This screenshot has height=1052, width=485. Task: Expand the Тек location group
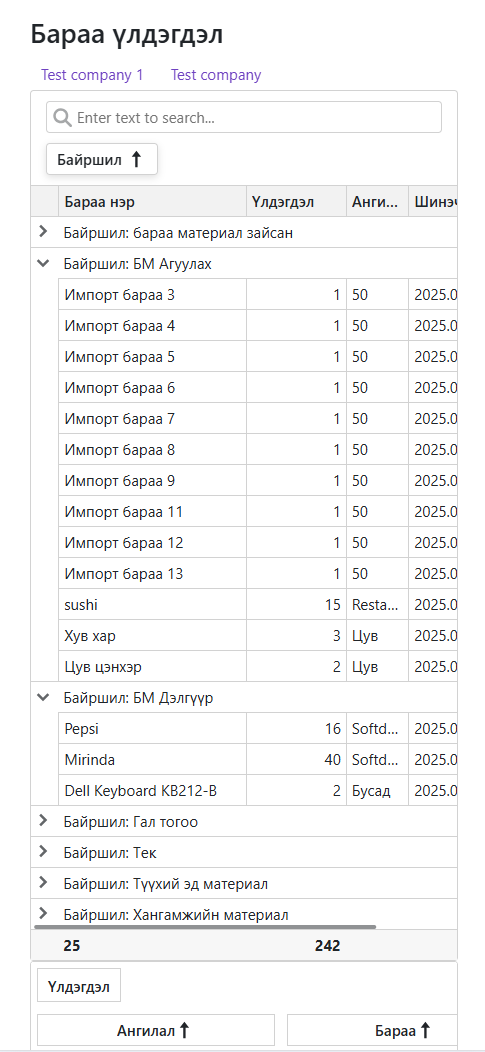(44, 851)
